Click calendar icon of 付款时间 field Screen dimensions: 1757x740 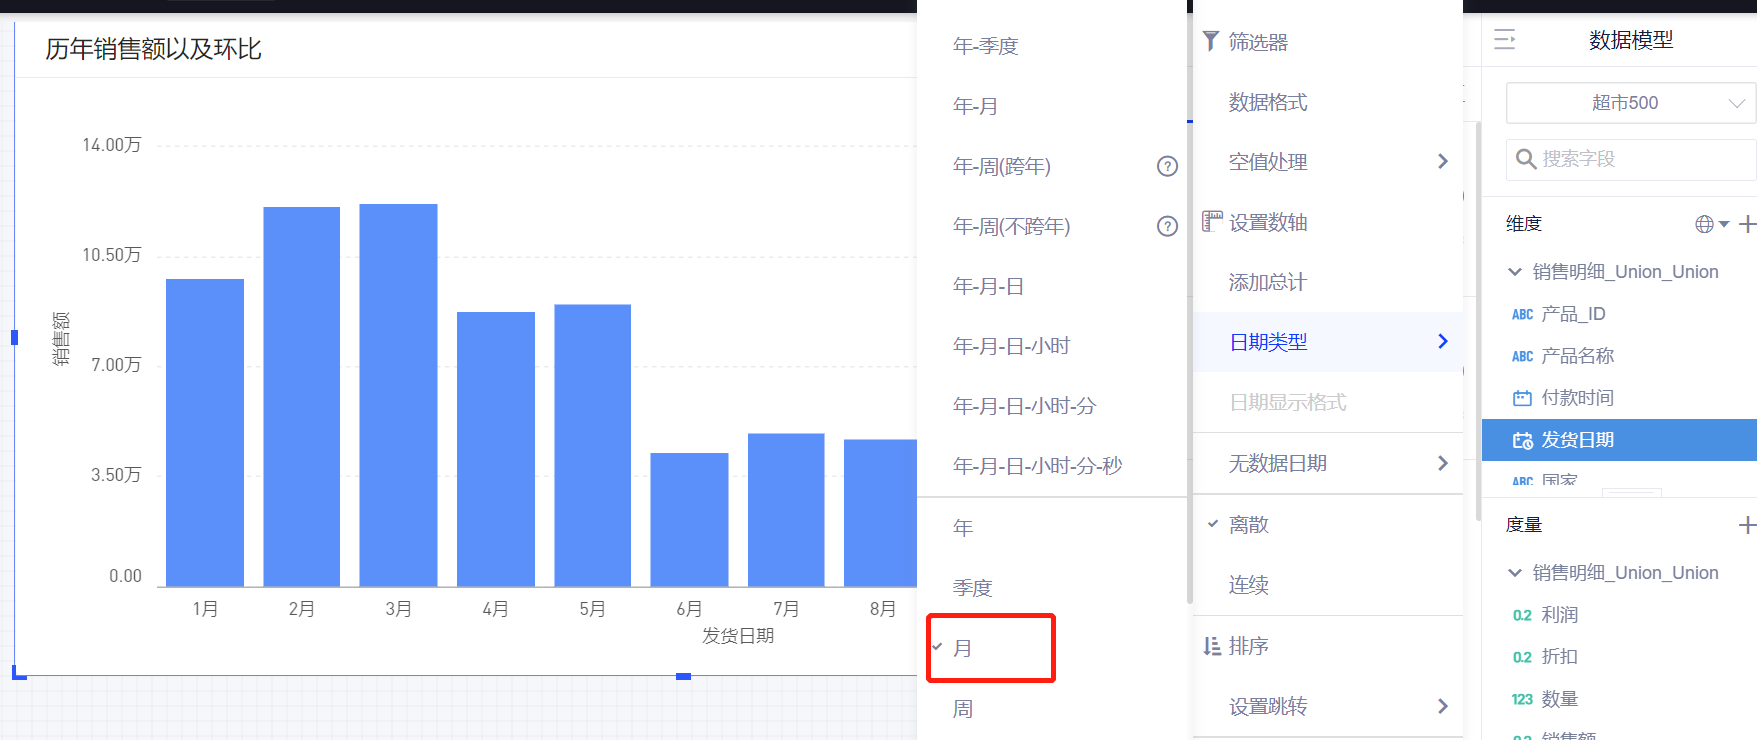click(1522, 398)
